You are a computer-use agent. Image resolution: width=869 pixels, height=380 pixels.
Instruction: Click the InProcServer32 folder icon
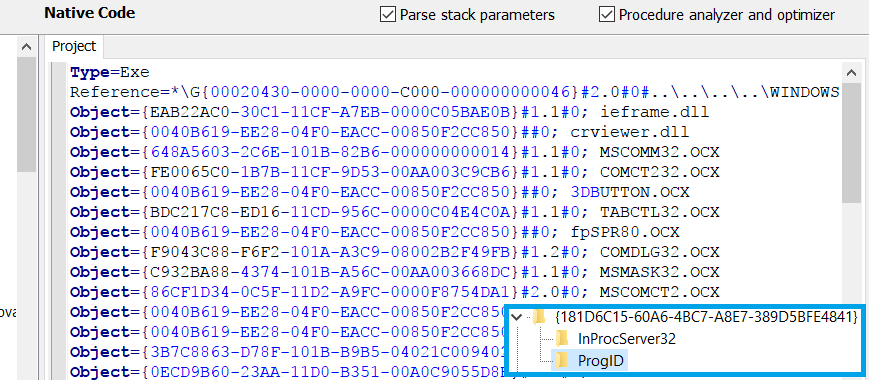[563, 338]
